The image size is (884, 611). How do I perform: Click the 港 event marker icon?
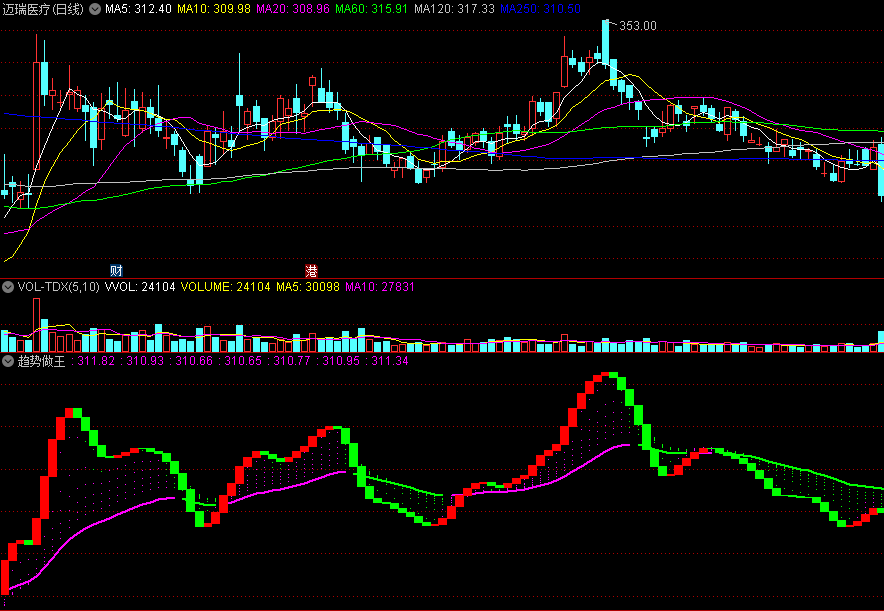[x=311, y=271]
